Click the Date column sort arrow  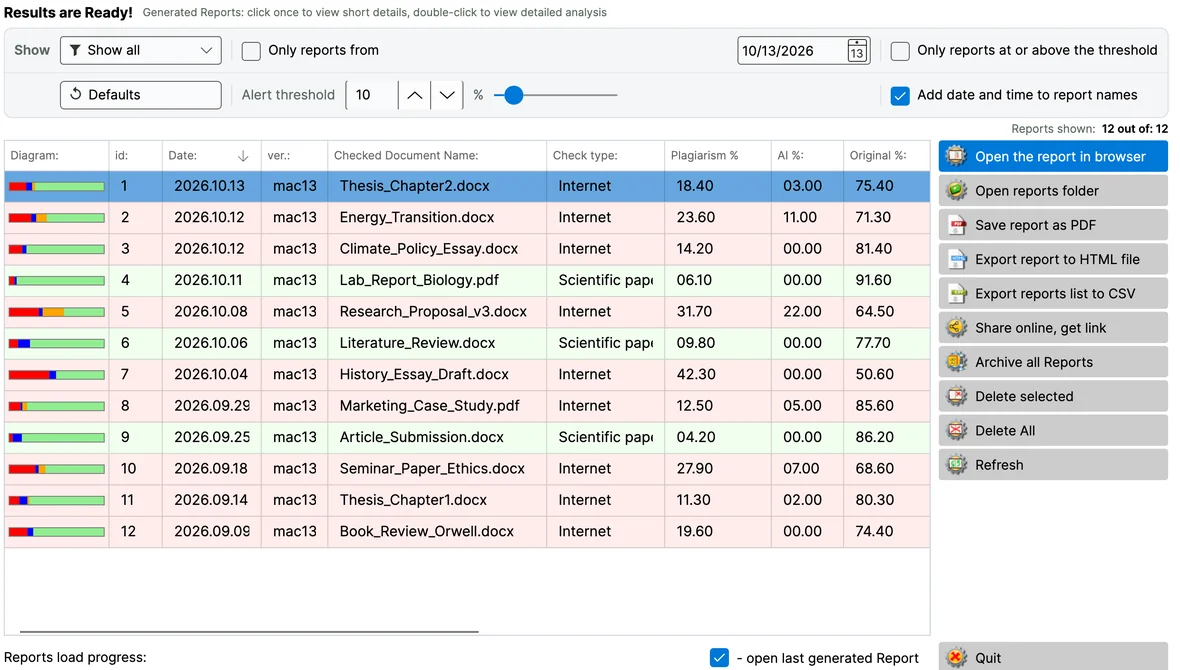click(x=243, y=156)
